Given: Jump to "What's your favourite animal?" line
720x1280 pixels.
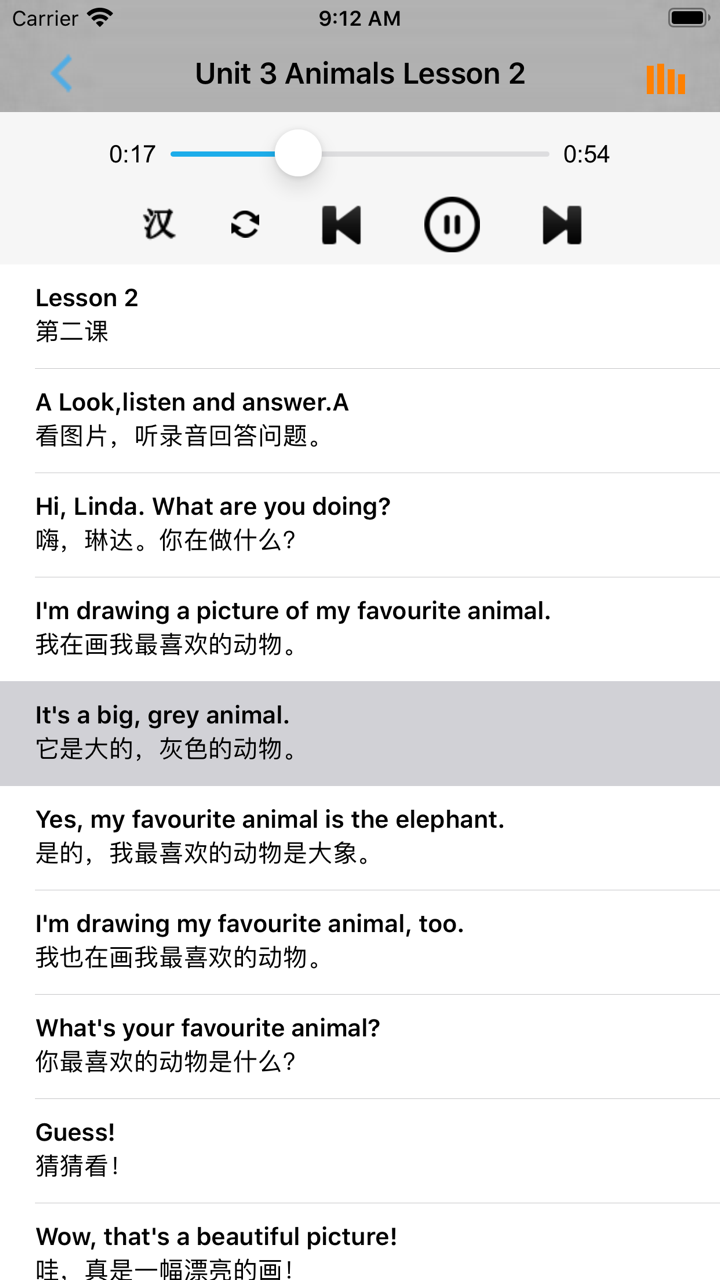Looking at the screenshot, I should click(x=360, y=1045).
